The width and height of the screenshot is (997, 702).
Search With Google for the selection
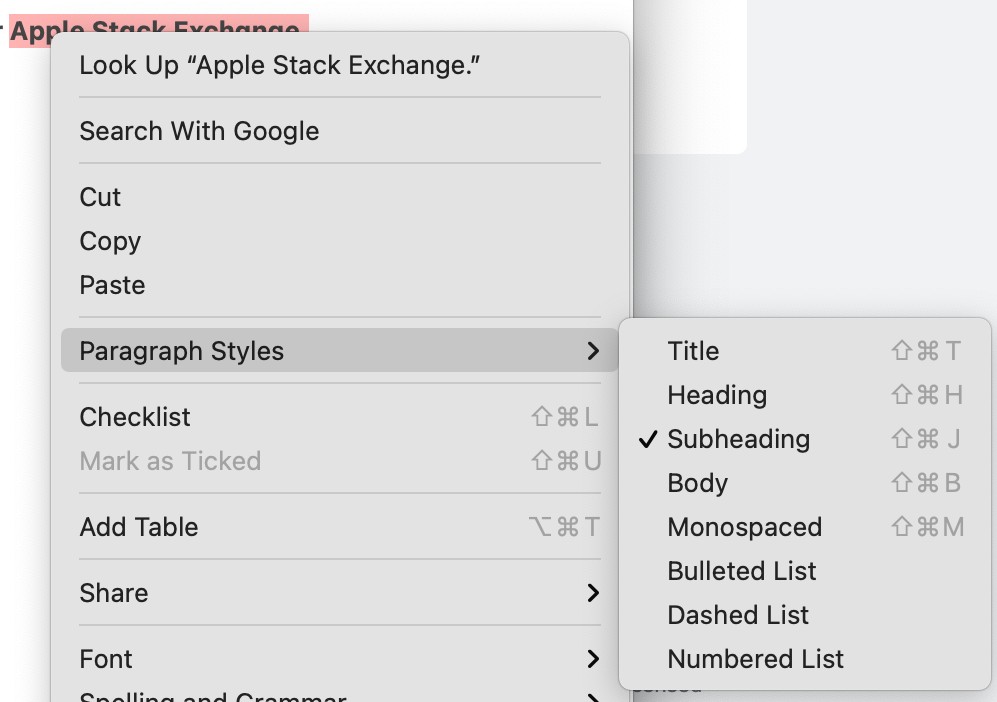(199, 131)
